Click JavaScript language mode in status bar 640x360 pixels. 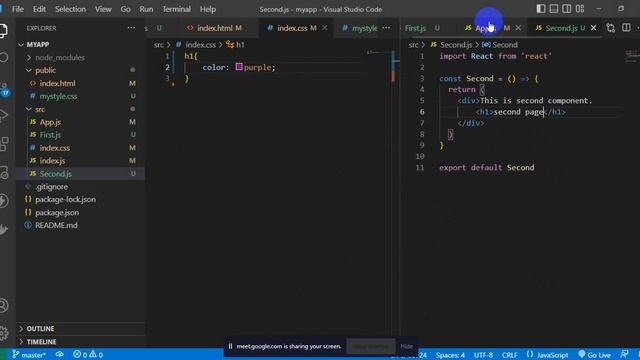coord(552,355)
